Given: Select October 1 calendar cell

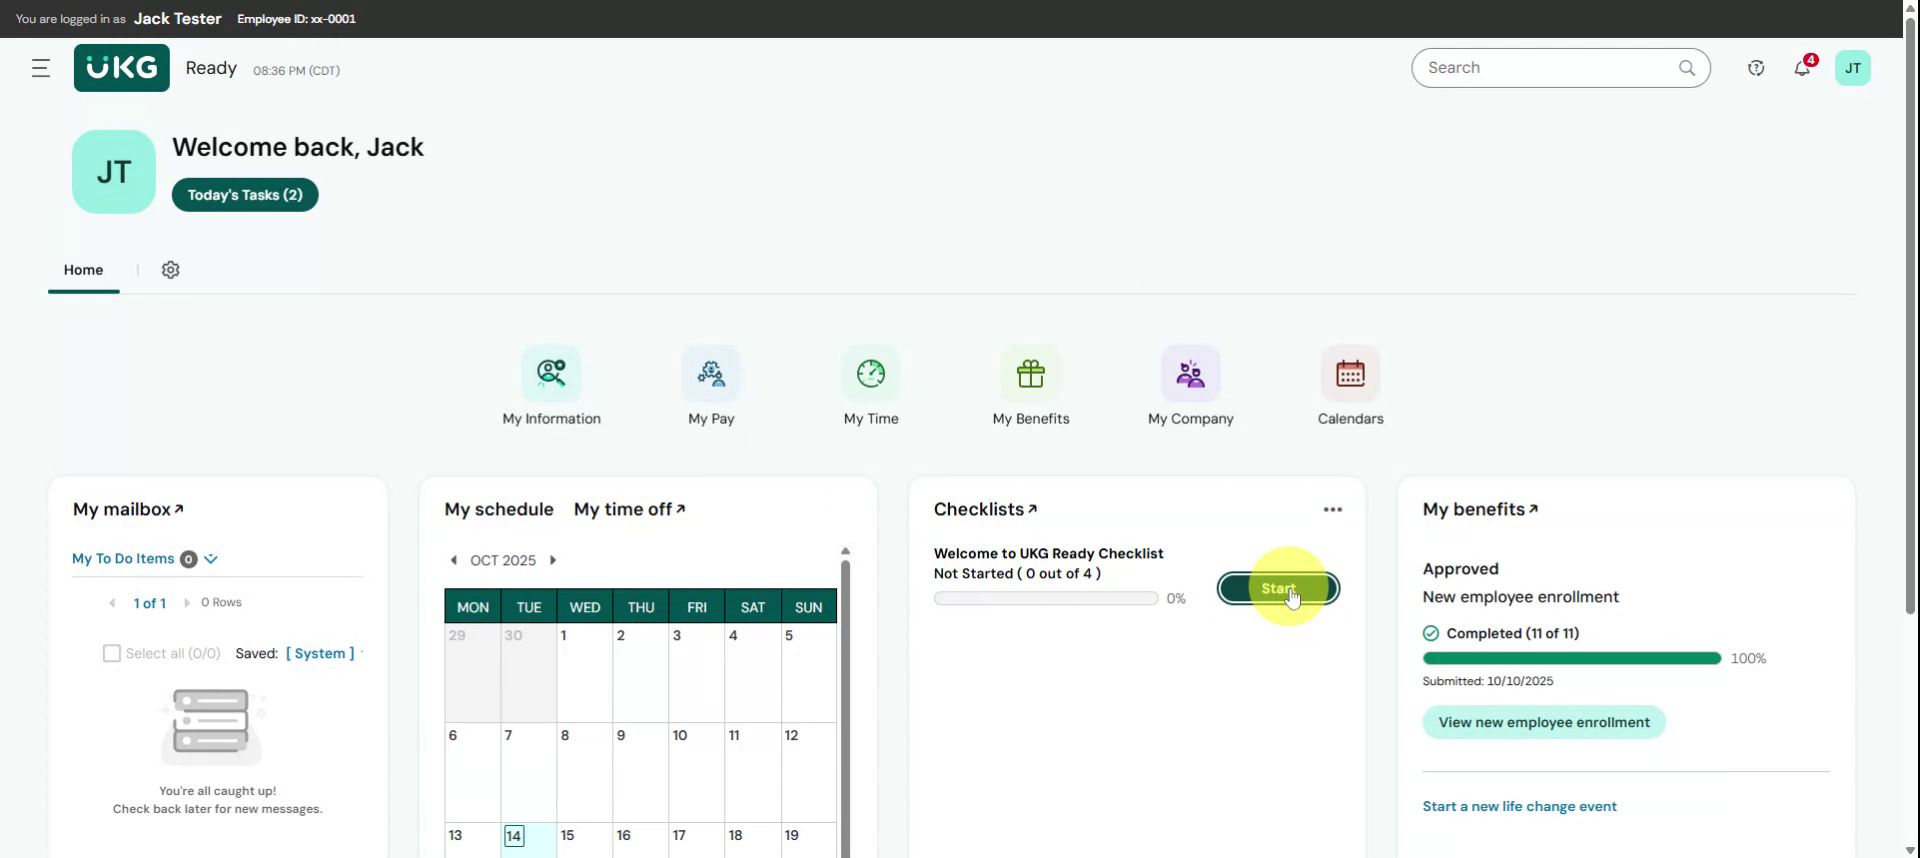Looking at the screenshot, I should tap(584, 673).
